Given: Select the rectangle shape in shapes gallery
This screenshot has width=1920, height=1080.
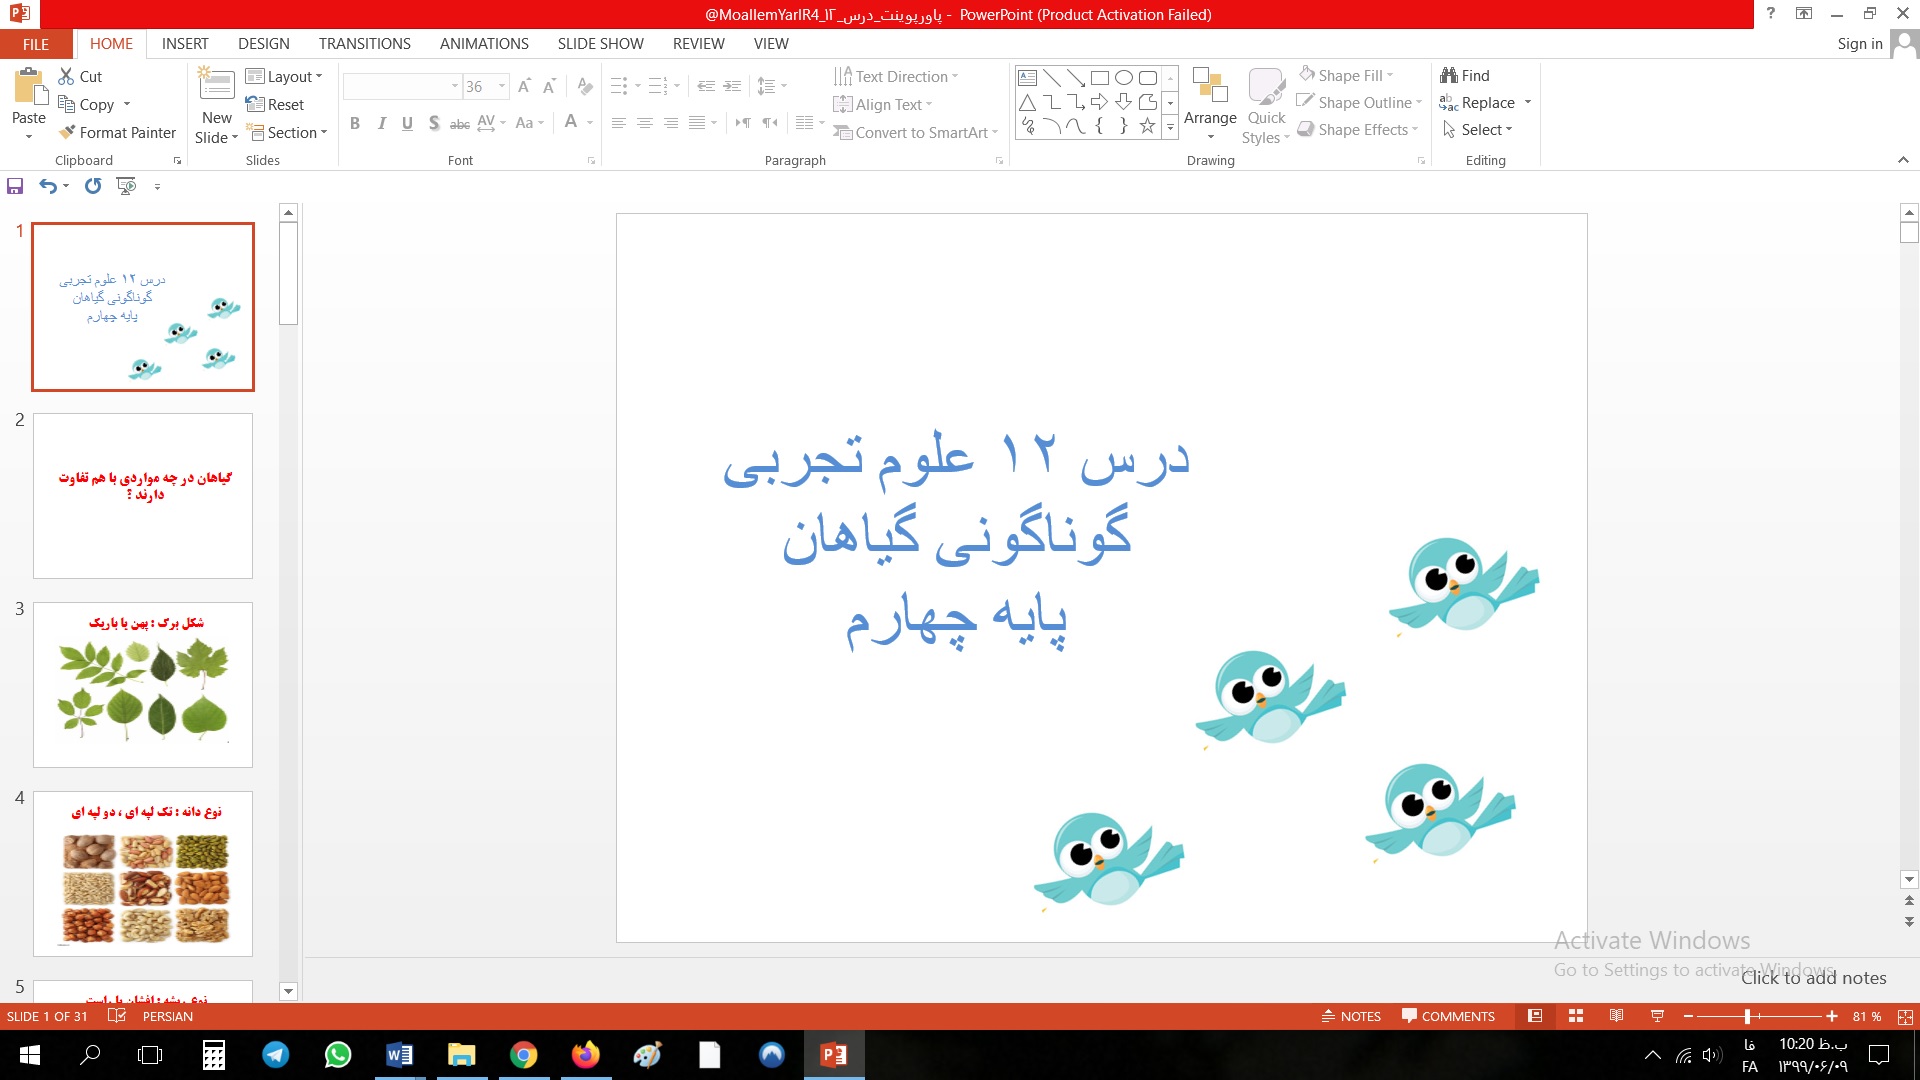Looking at the screenshot, I should (1099, 77).
